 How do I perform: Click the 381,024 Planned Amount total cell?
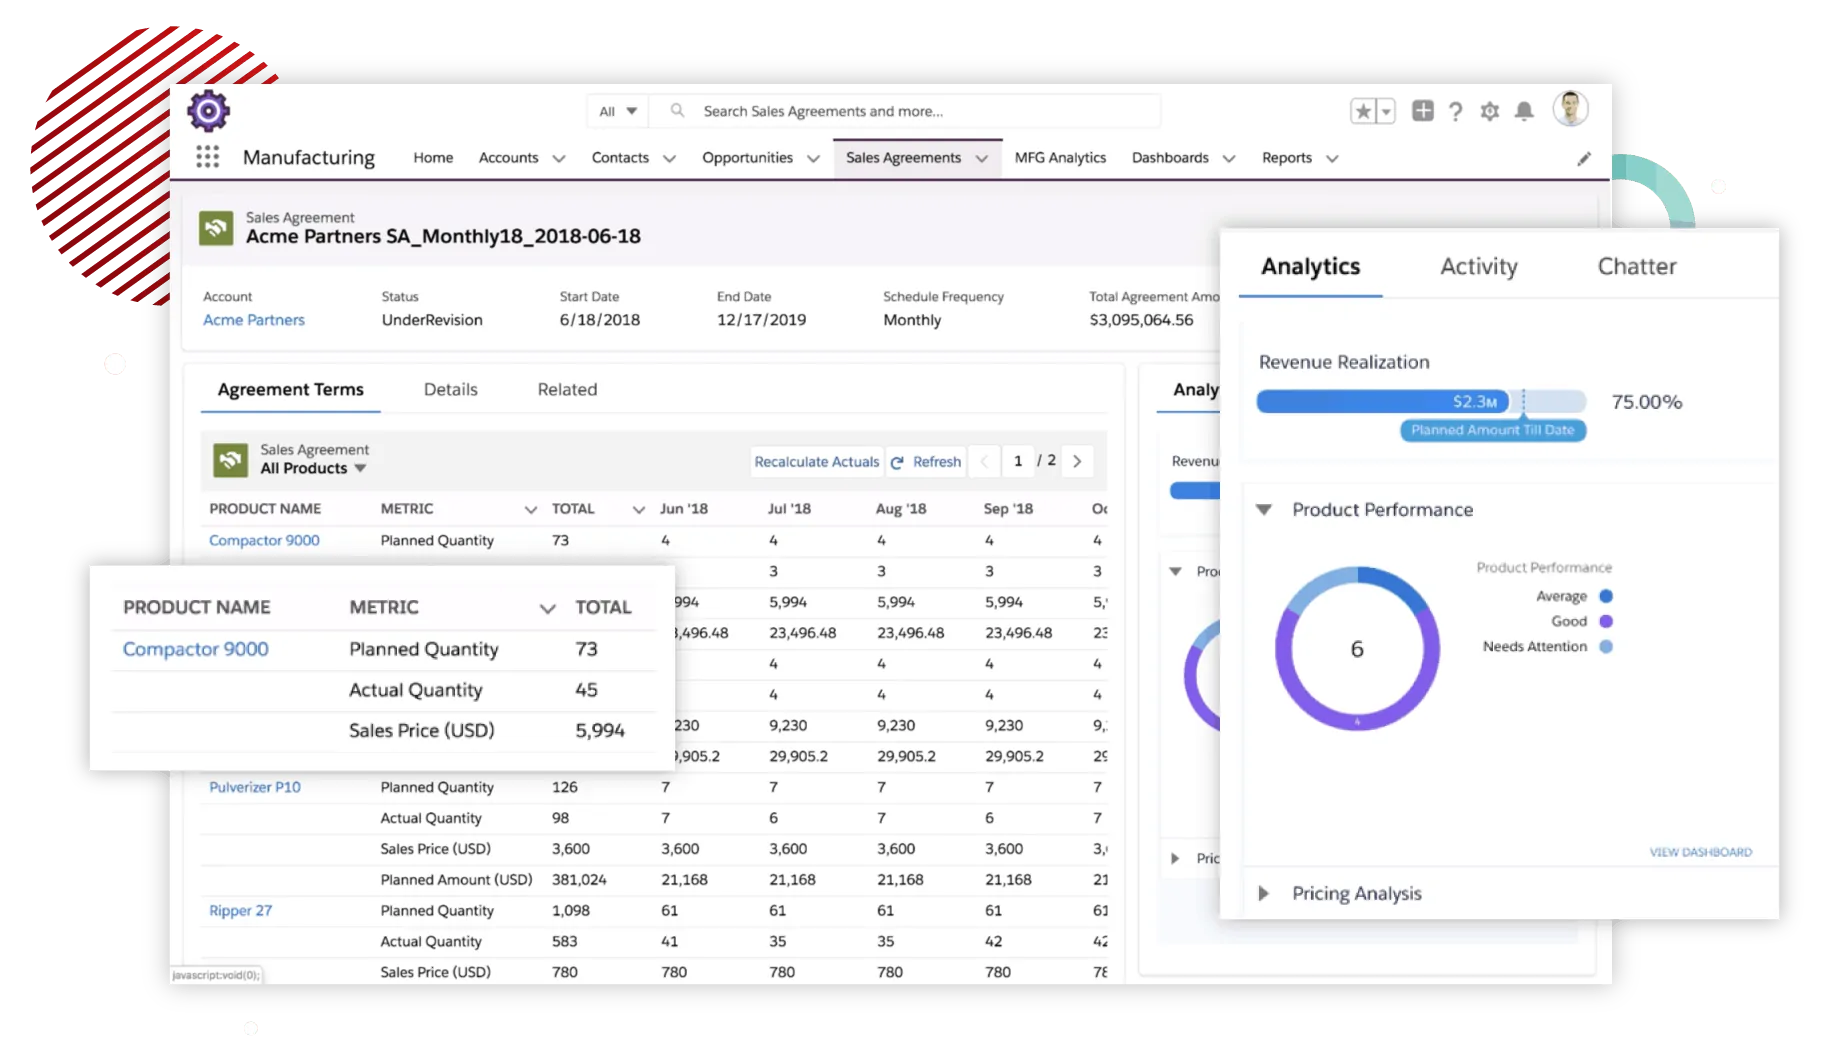(x=579, y=880)
